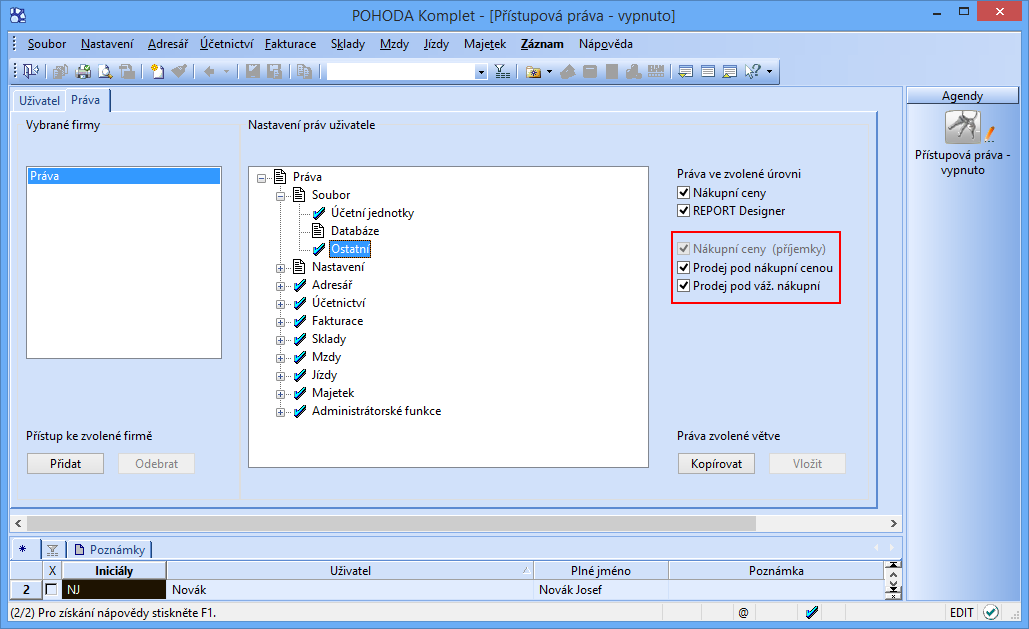Uncheck Prodej pod nákupní cenou
This screenshot has height=629, width=1029.
coord(683,267)
